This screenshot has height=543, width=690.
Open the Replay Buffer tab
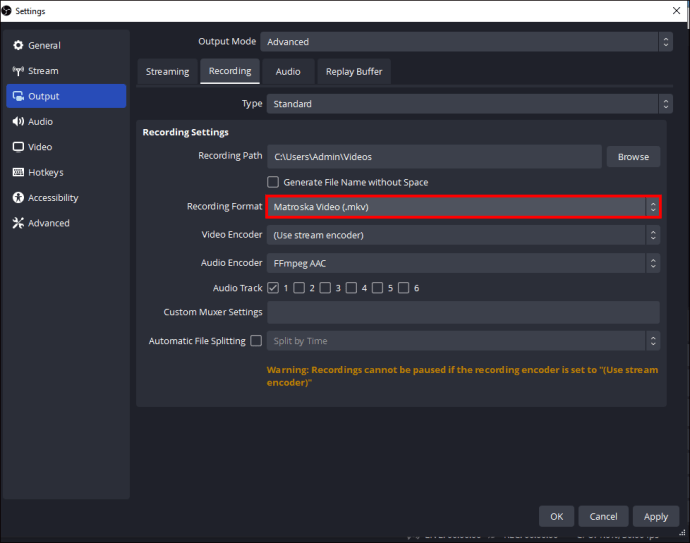(x=354, y=71)
